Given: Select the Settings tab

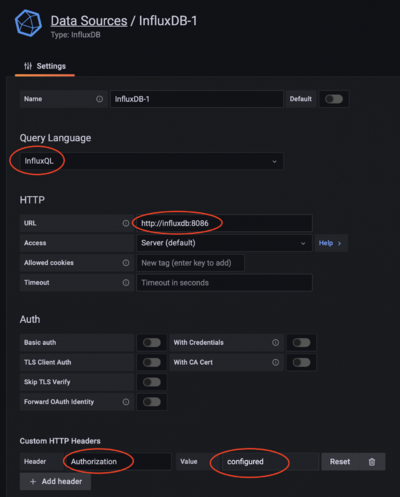Looking at the screenshot, I should (45, 66).
